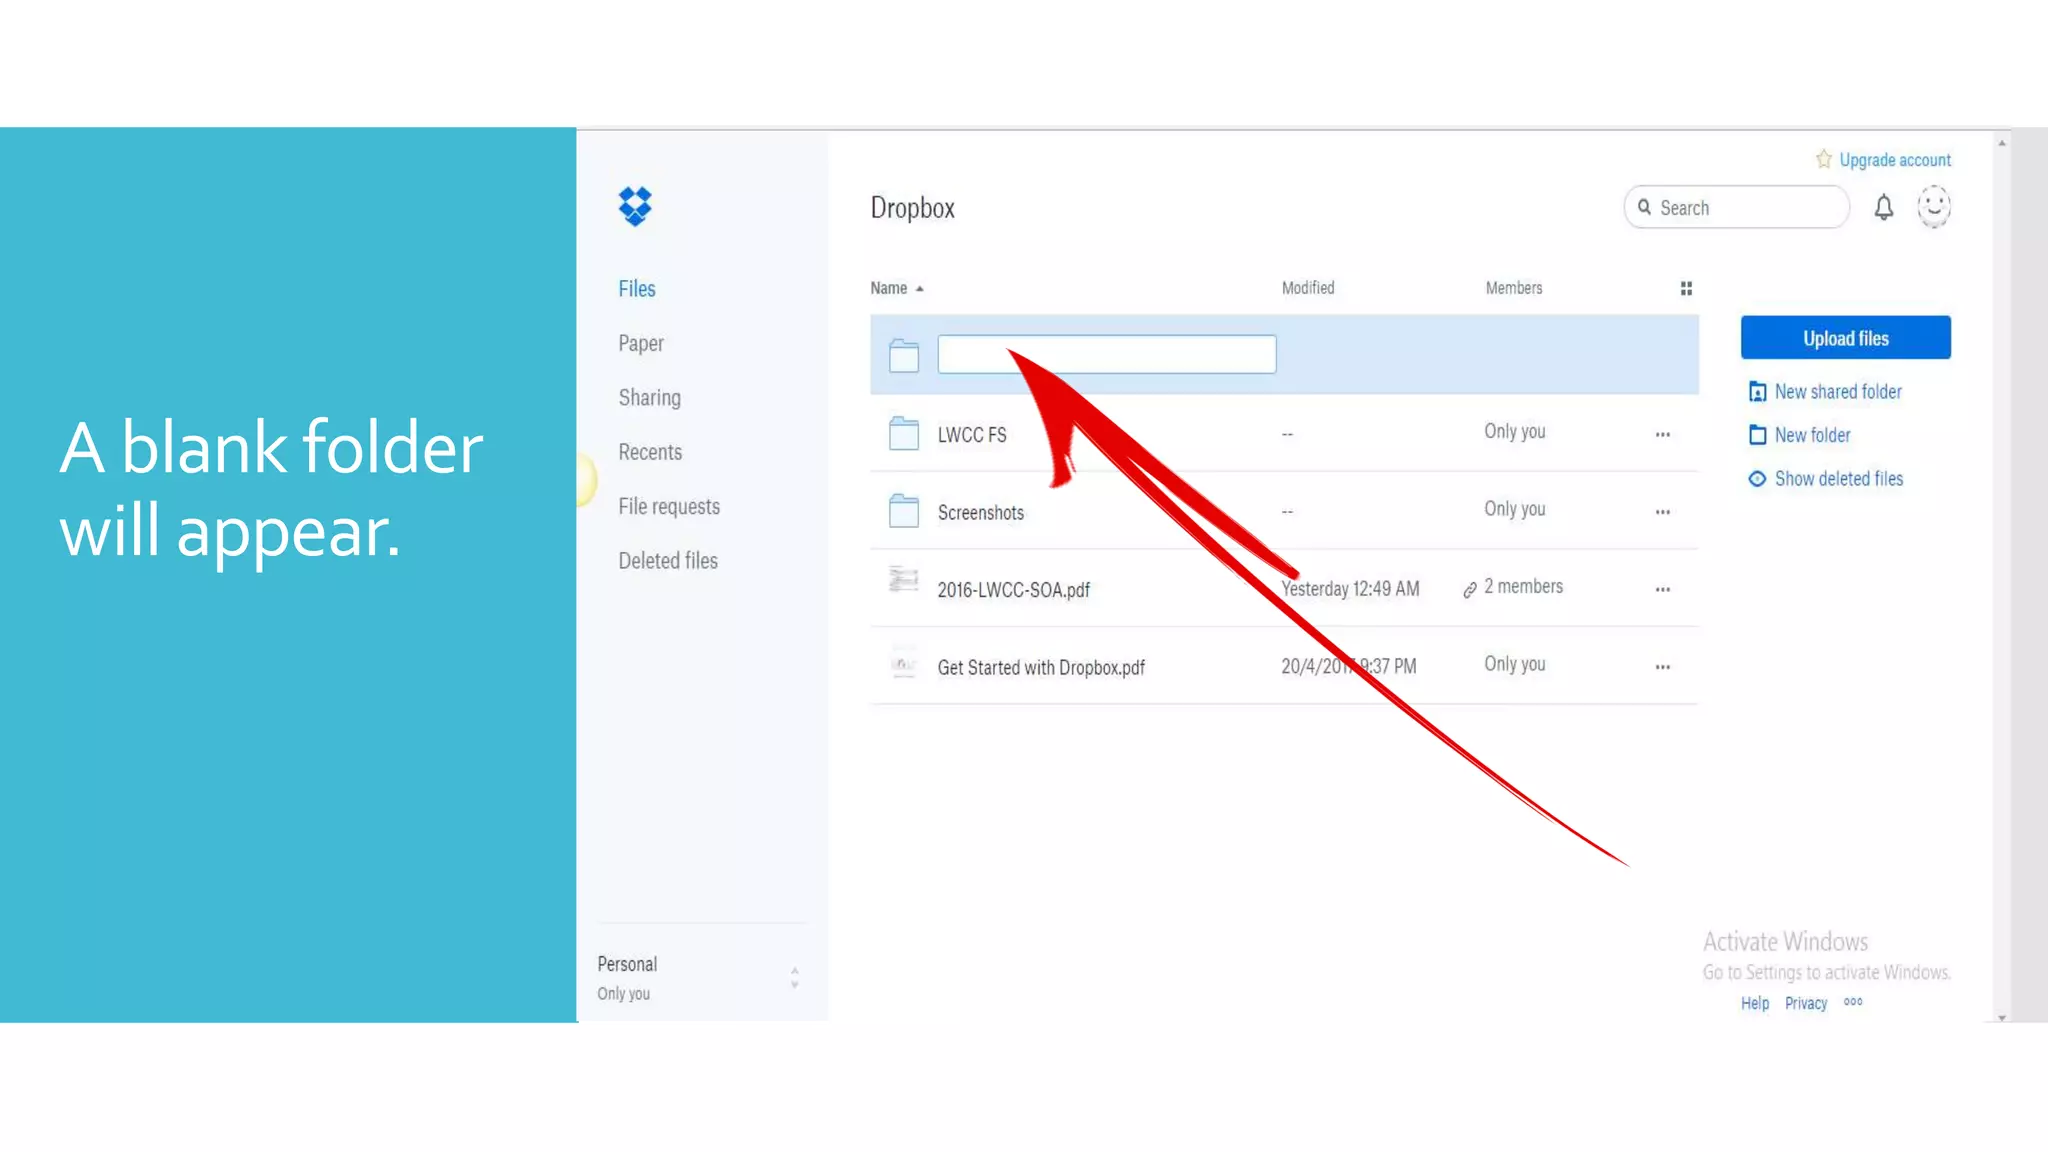Open more options for LWCC FS
This screenshot has width=2048, height=1152.
click(x=1662, y=434)
